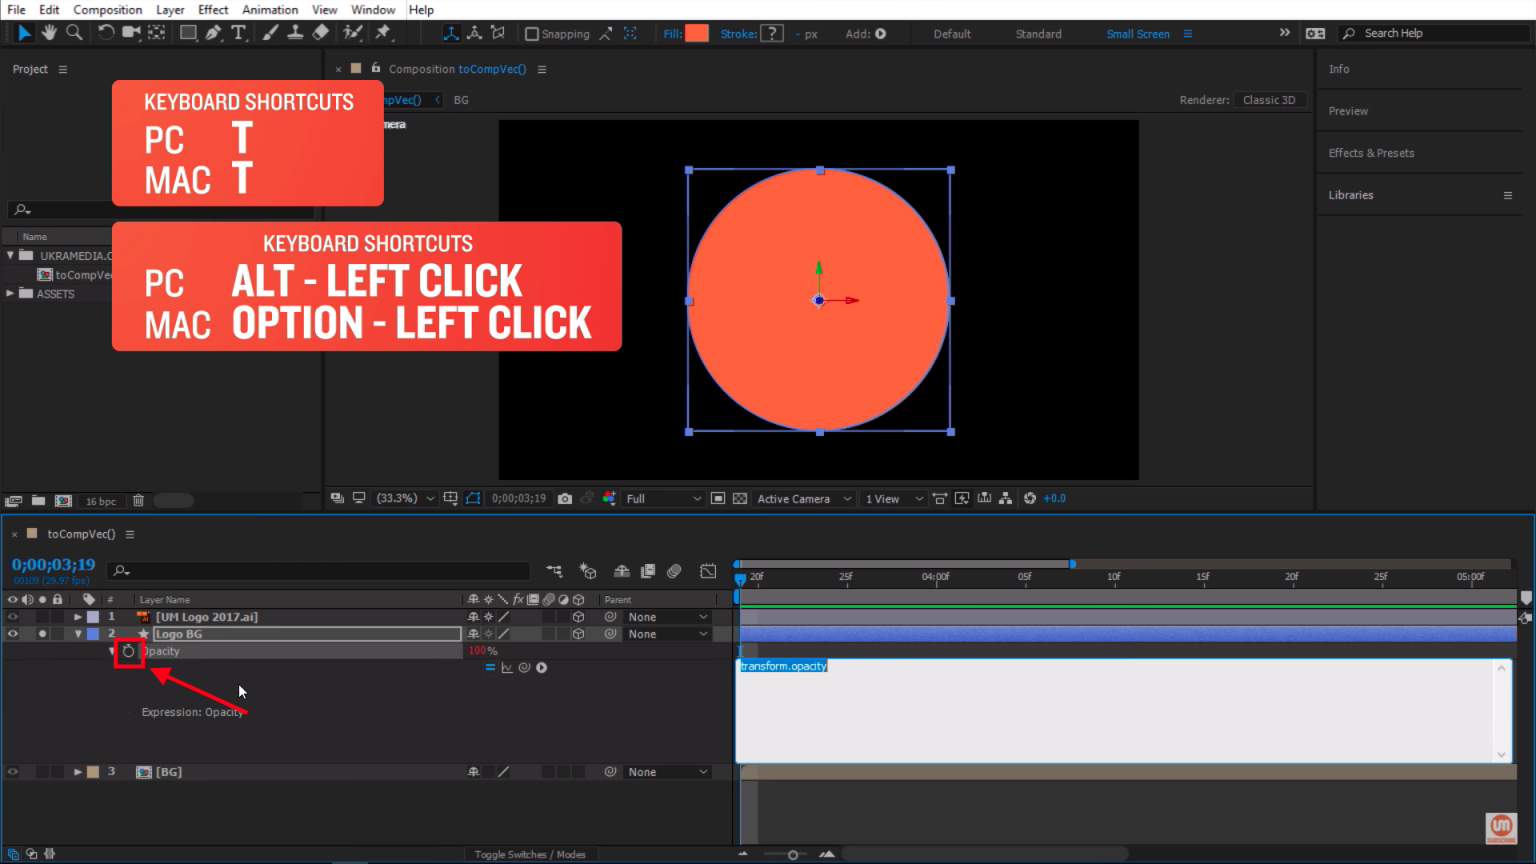Click the Opacity stopwatch icon

(x=128, y=651)
